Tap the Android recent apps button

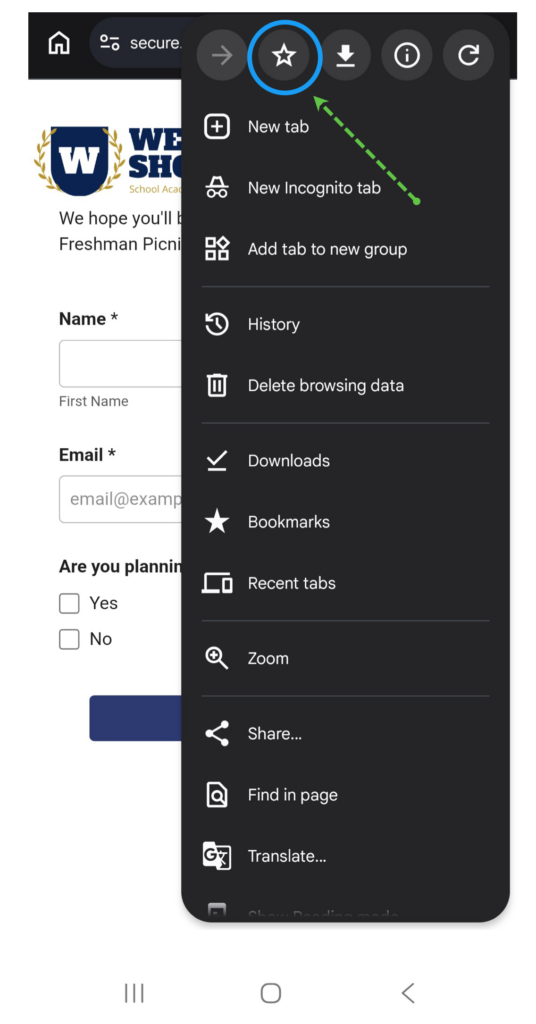134,993
